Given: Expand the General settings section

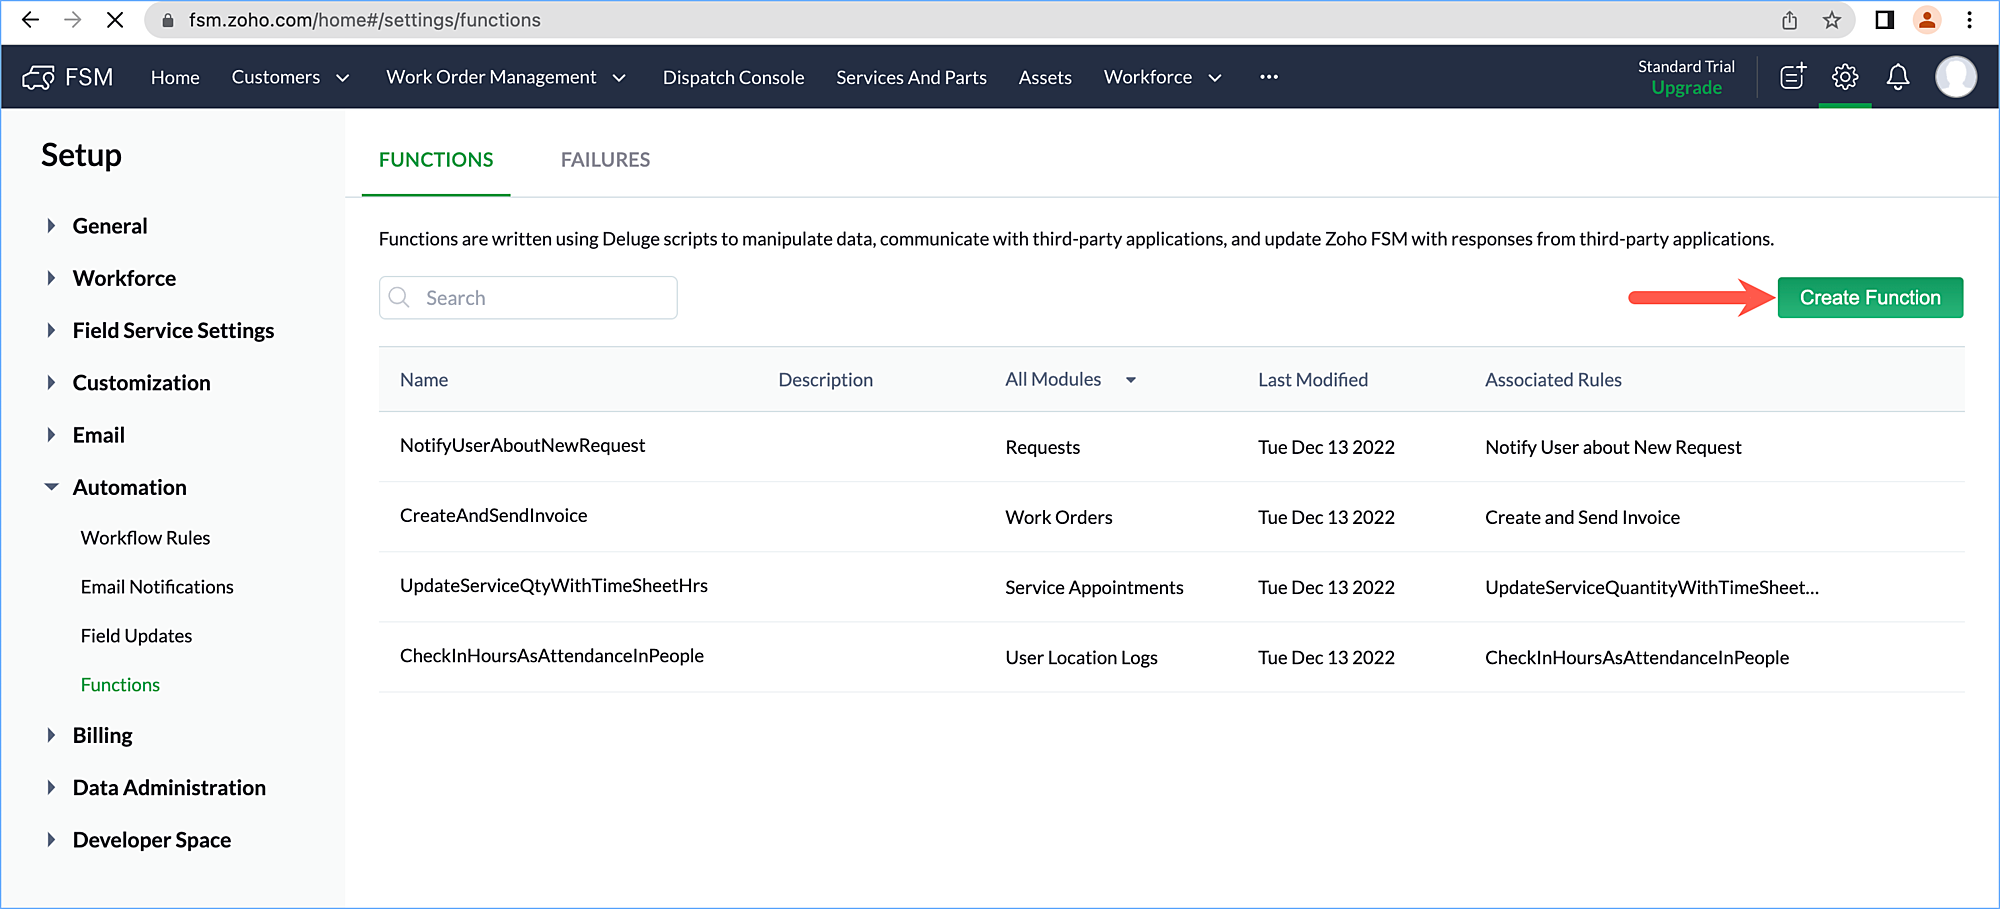Looking at the screenshot, I should click(x=109, y=226).
